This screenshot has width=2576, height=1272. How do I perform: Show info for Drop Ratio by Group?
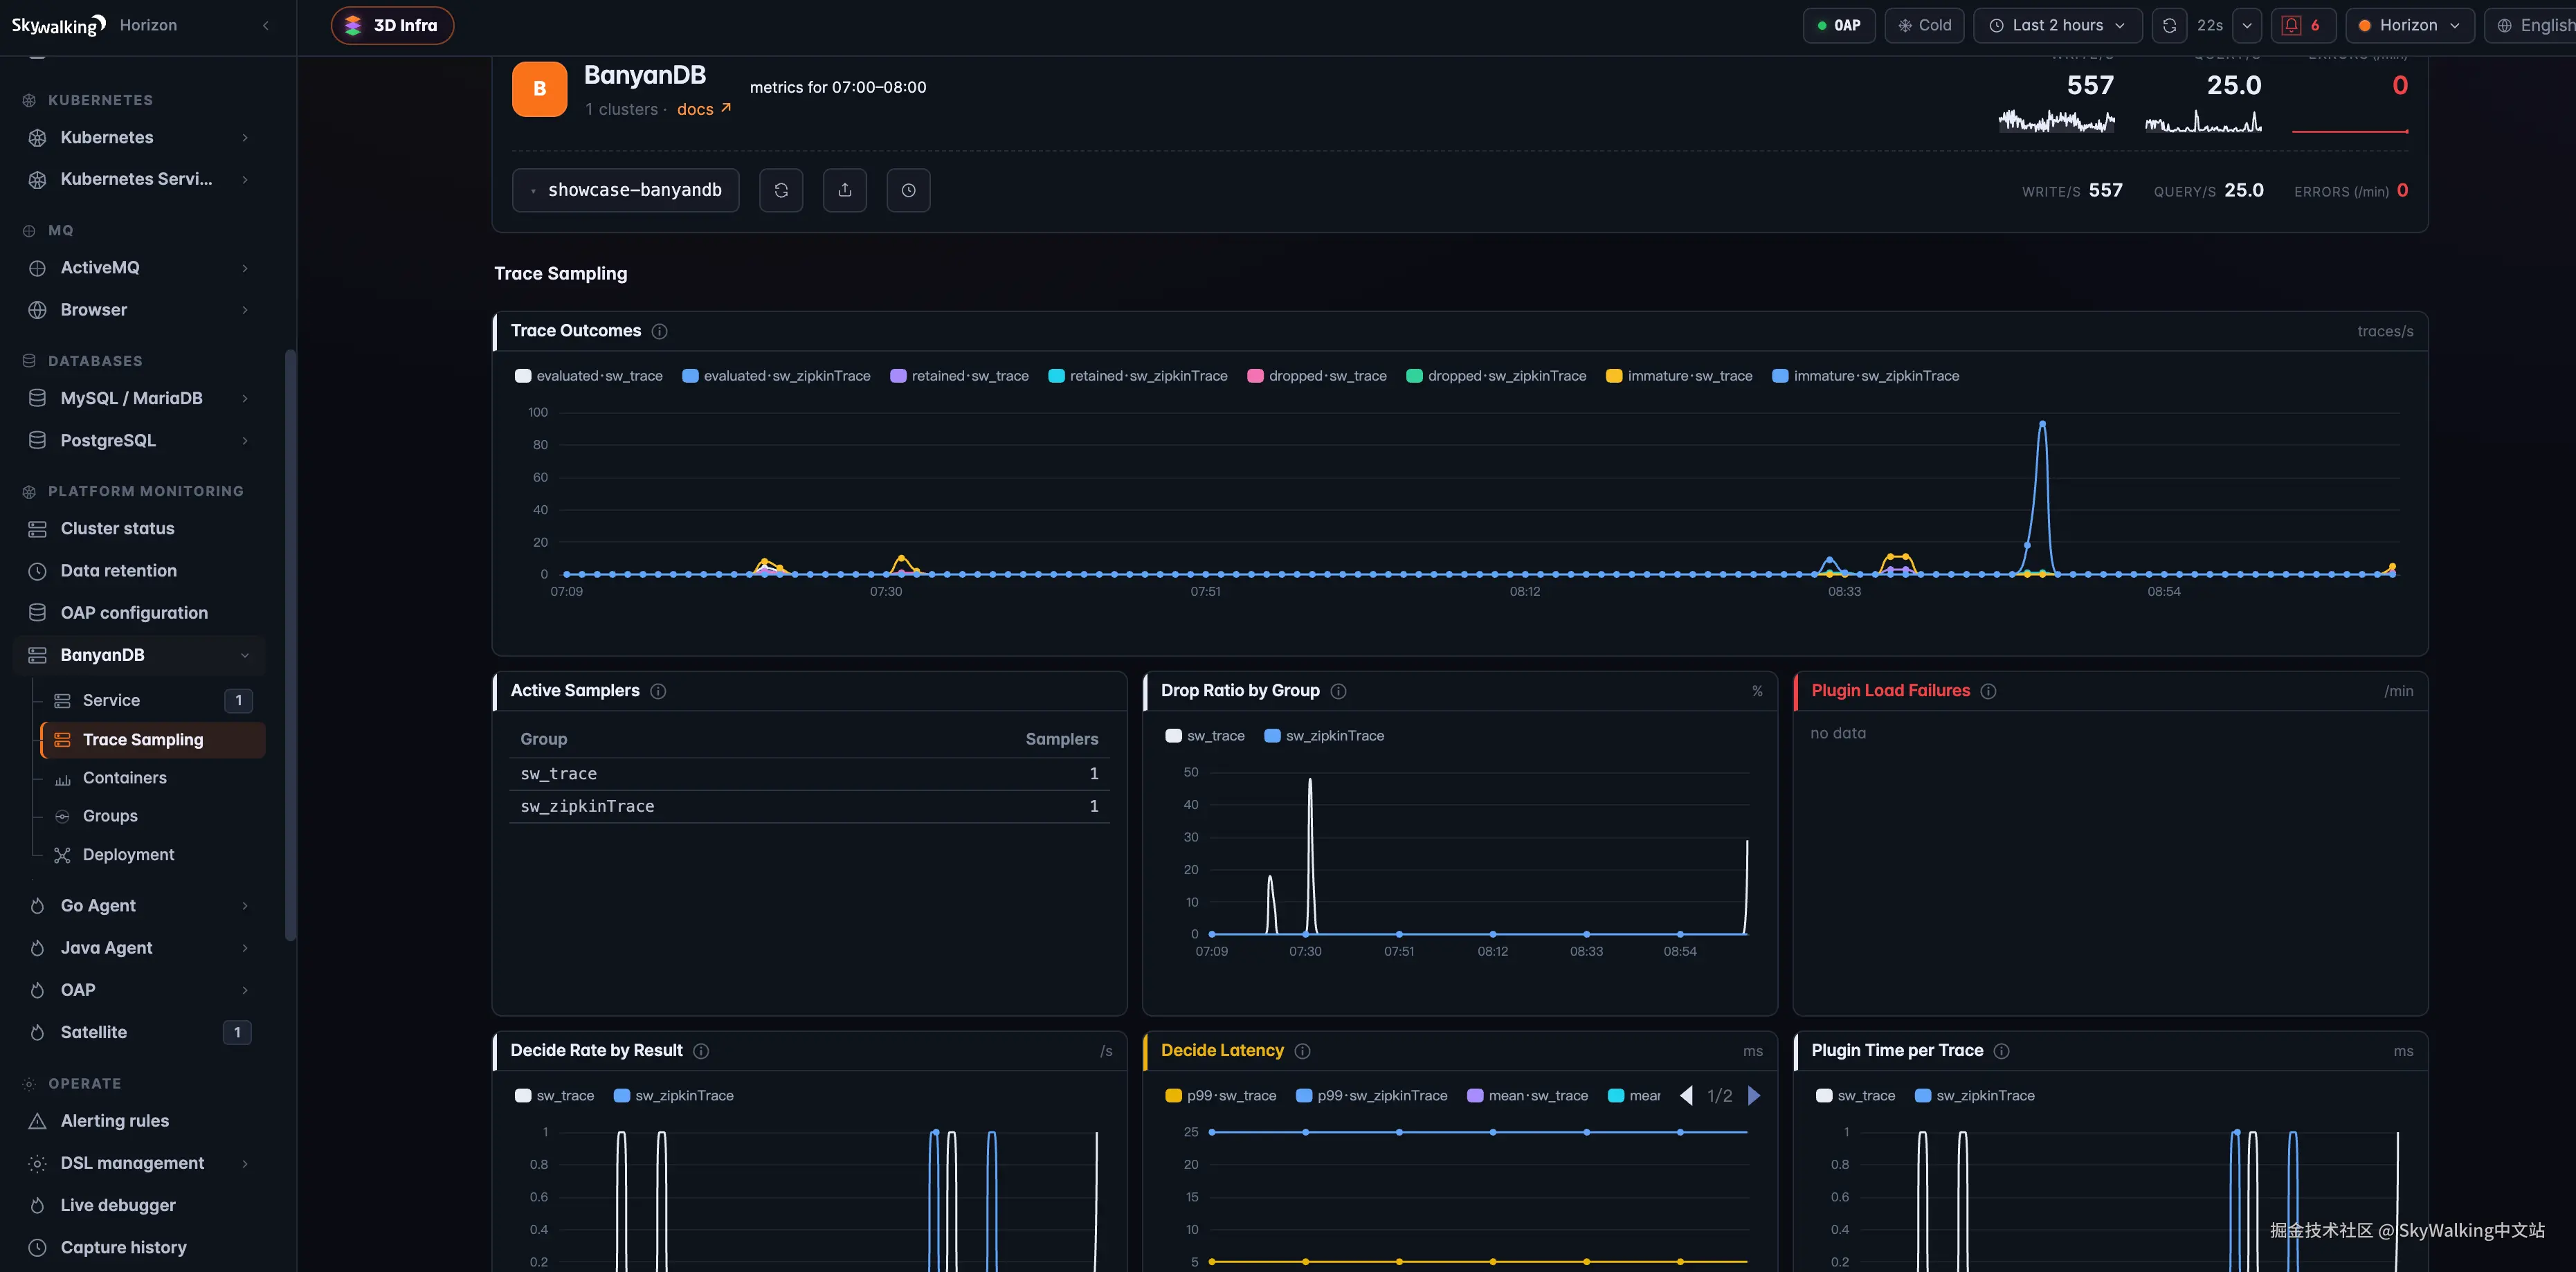pos(1338,691)
